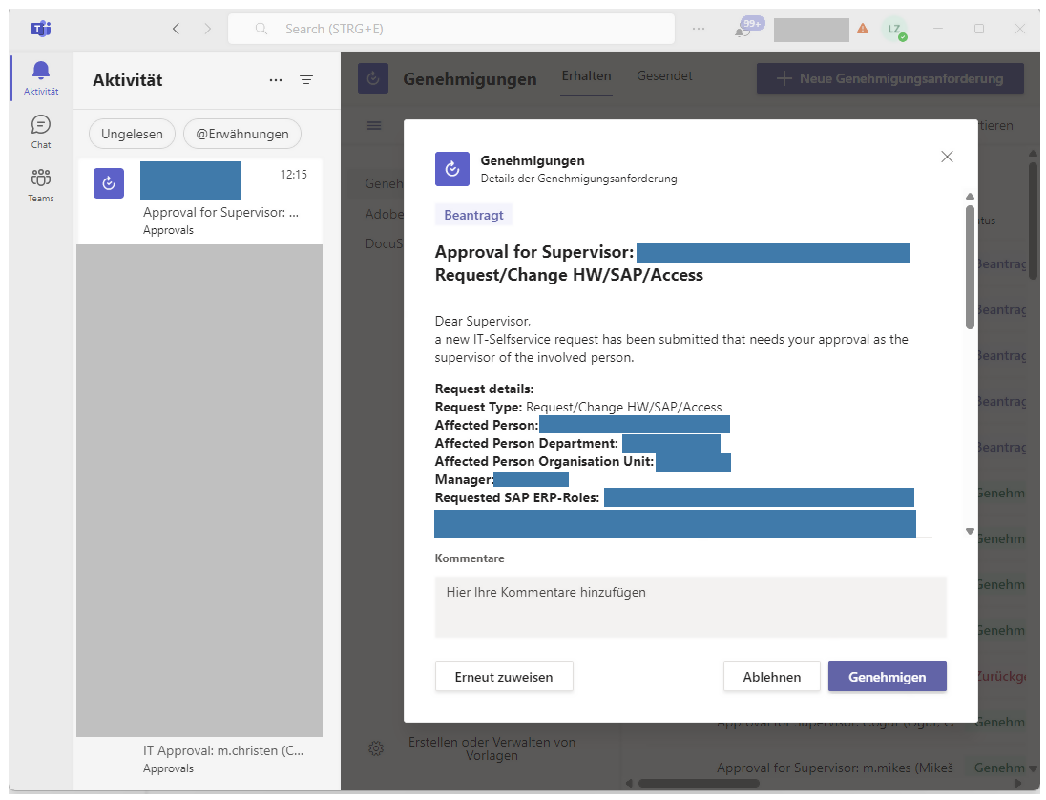The height and width of the screenshot is (800, 1046).
Task: Click the back navigation arrow
Action: pyautogui.click(x=176, y=29)
